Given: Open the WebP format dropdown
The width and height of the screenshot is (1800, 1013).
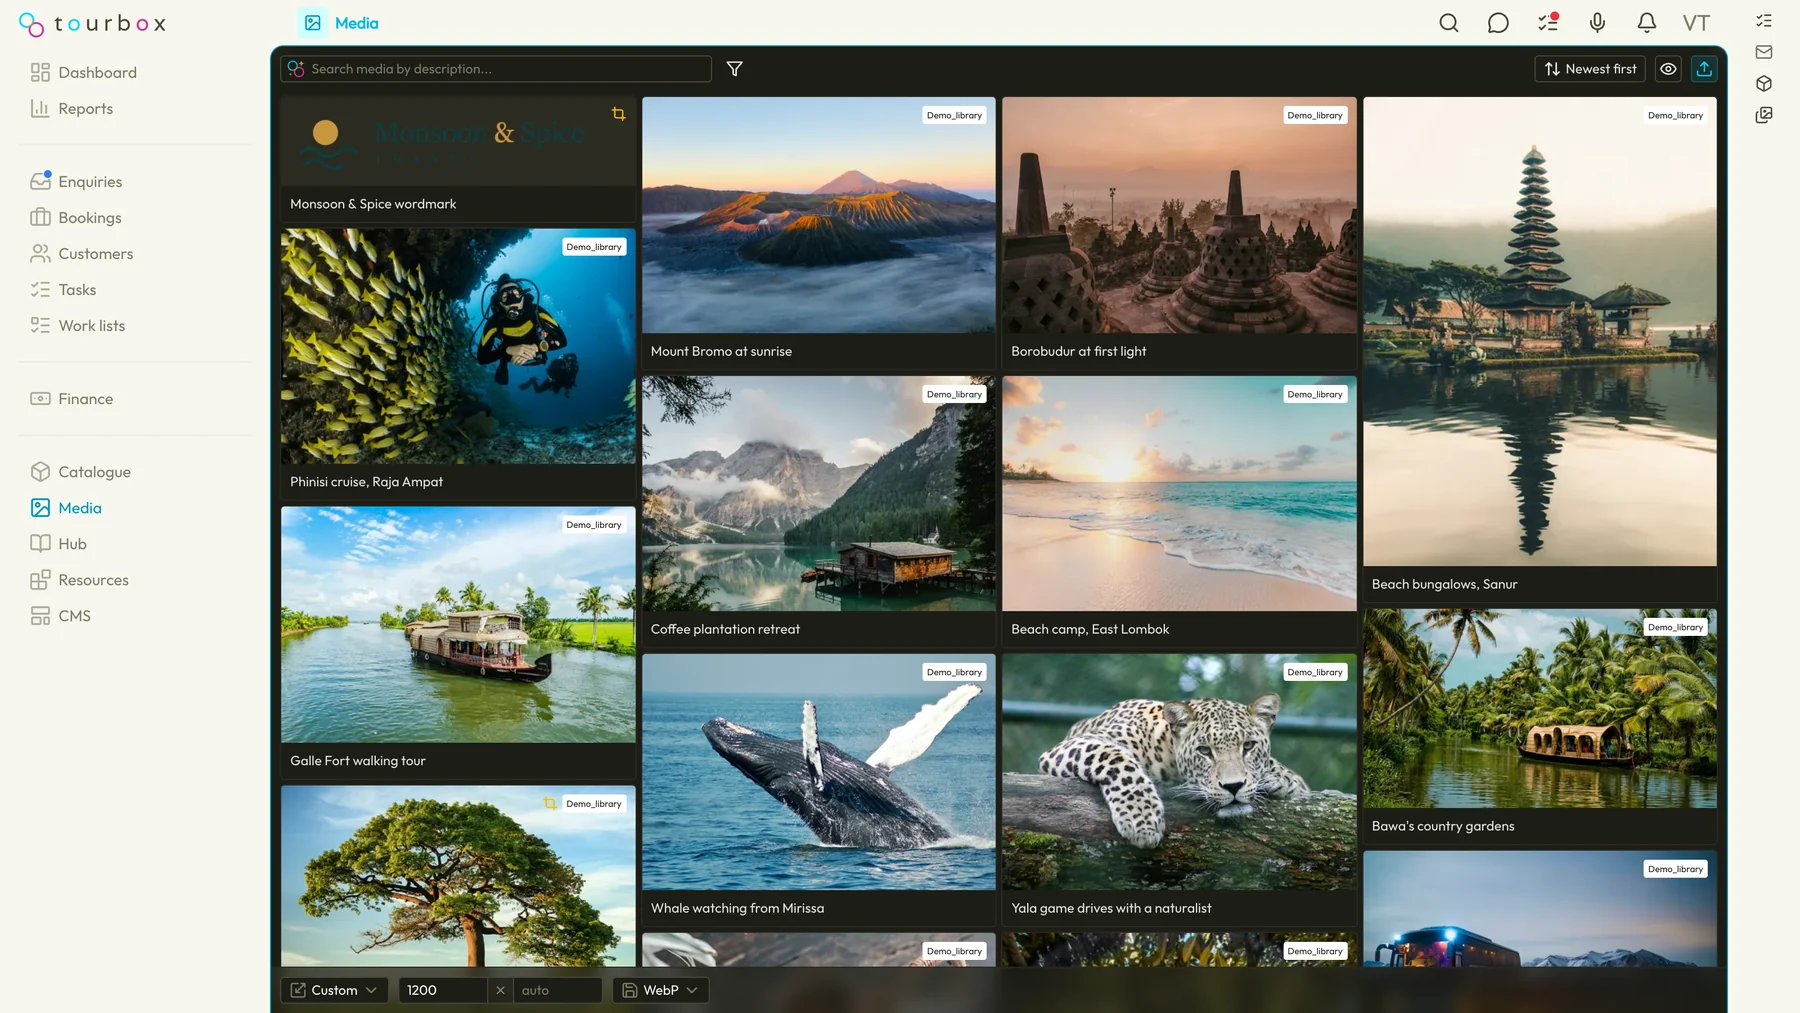Looking at the screenshot, I should (660, 990).
